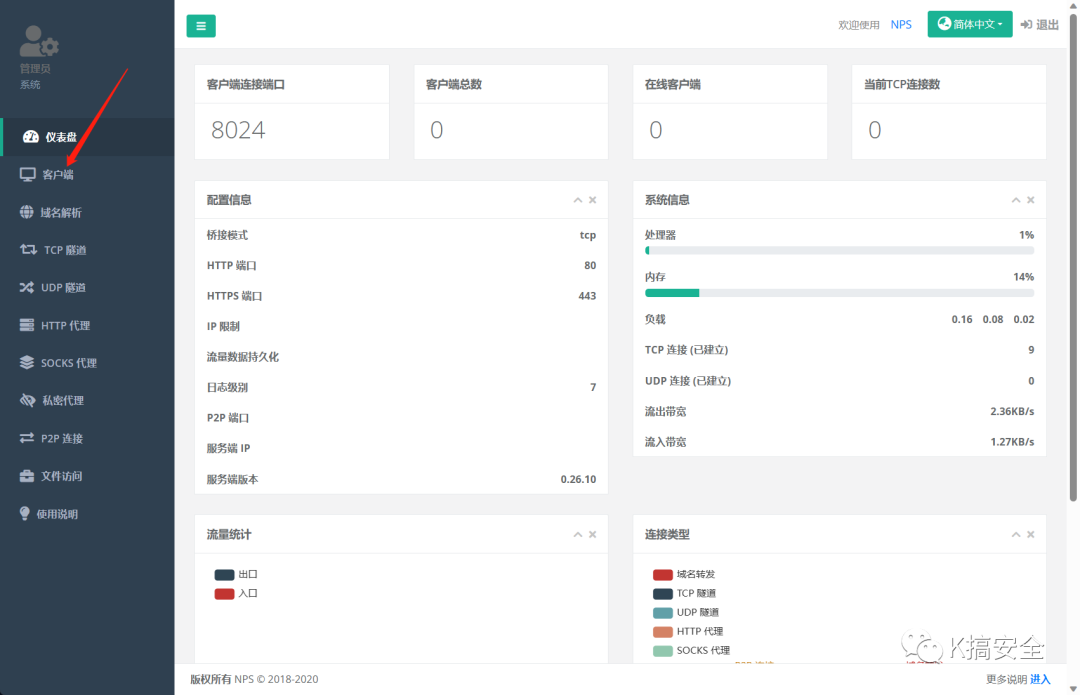Click the crossed-arrows icon for UDP 隧道

coord(25,287)
